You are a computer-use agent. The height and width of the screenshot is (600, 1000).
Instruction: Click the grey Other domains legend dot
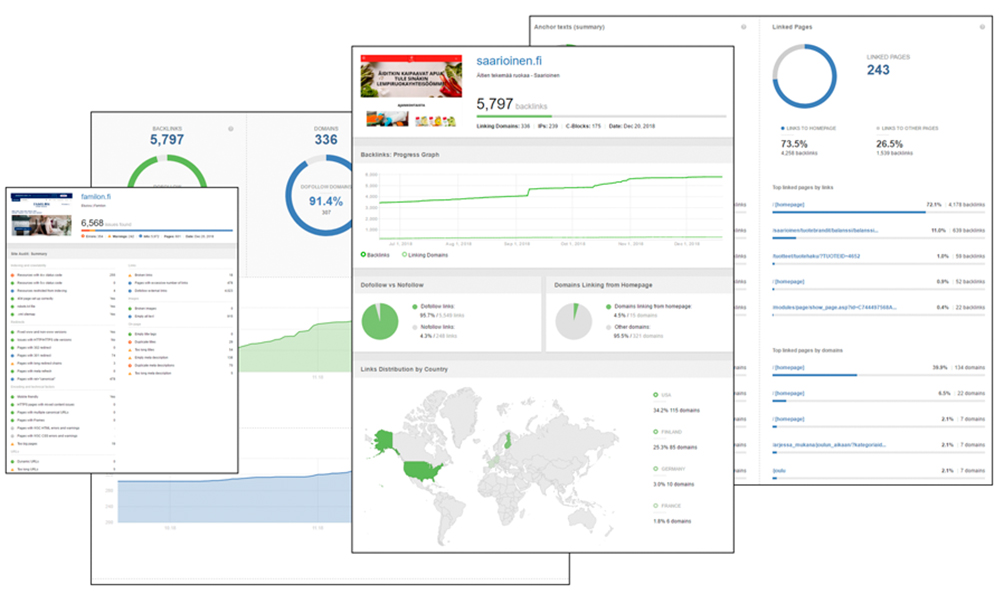609,327
